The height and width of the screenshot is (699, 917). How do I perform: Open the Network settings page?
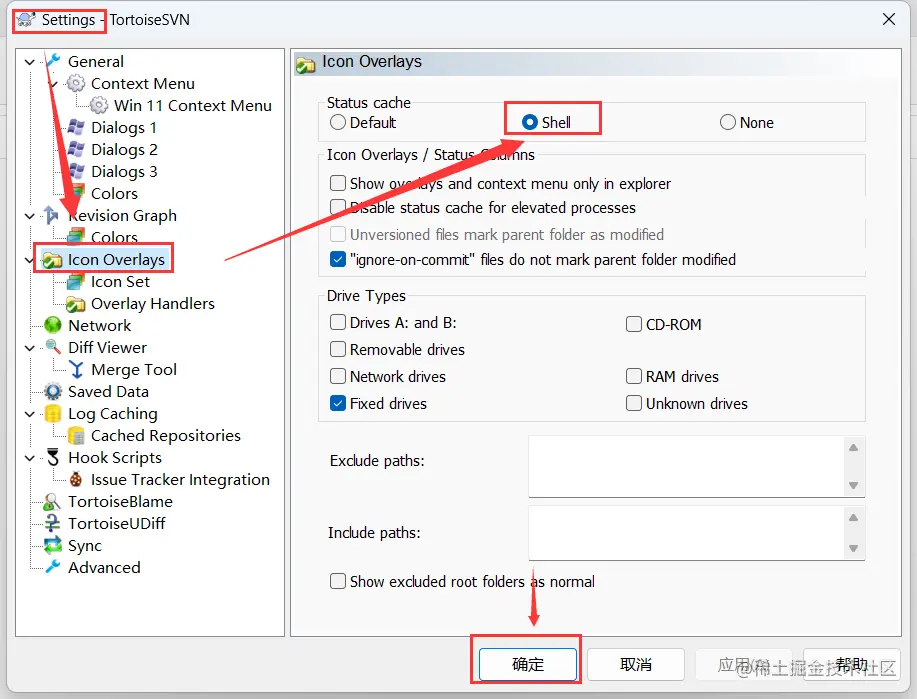tap(99, 325)
